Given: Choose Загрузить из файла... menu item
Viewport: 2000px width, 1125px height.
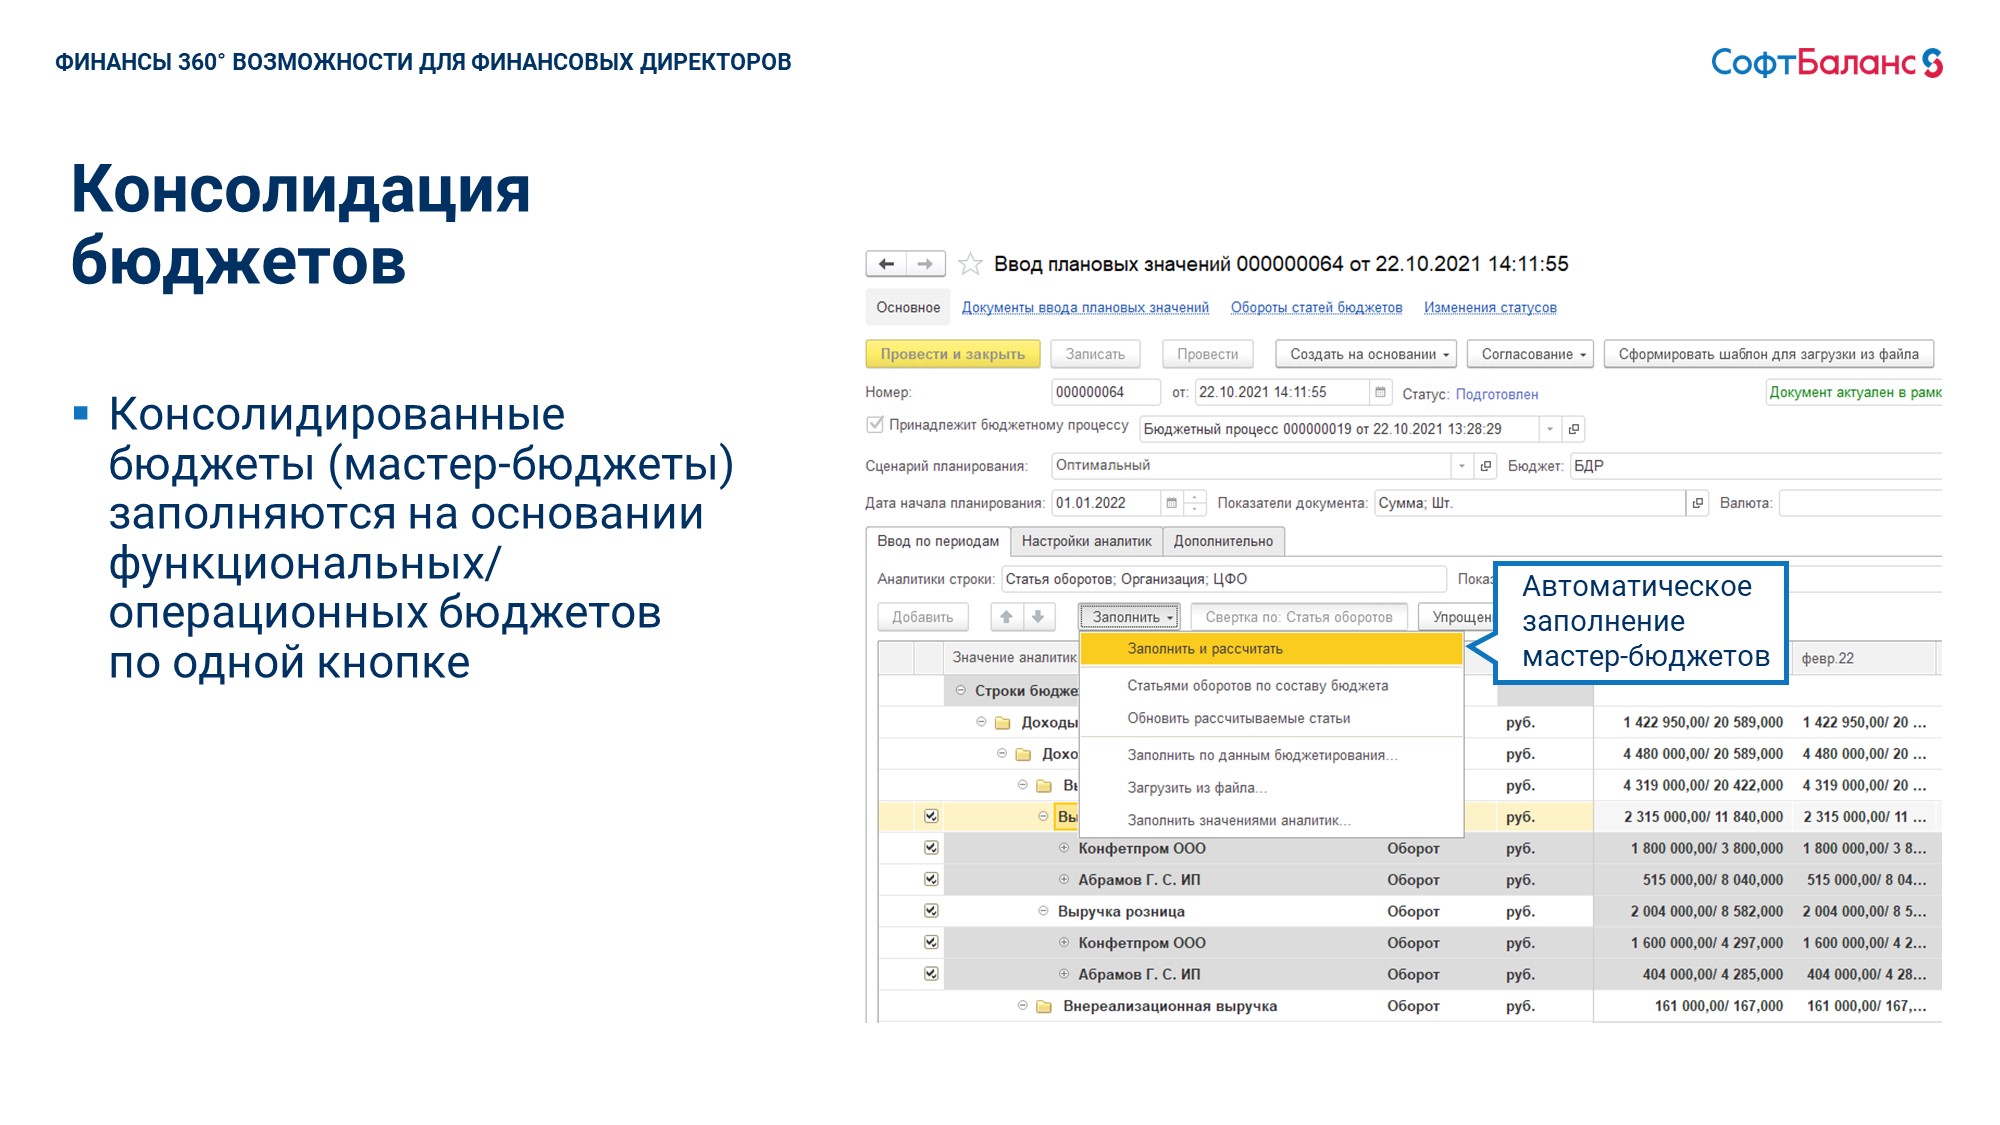Looking at the screenshot, I should click(x=1272, y=788).
